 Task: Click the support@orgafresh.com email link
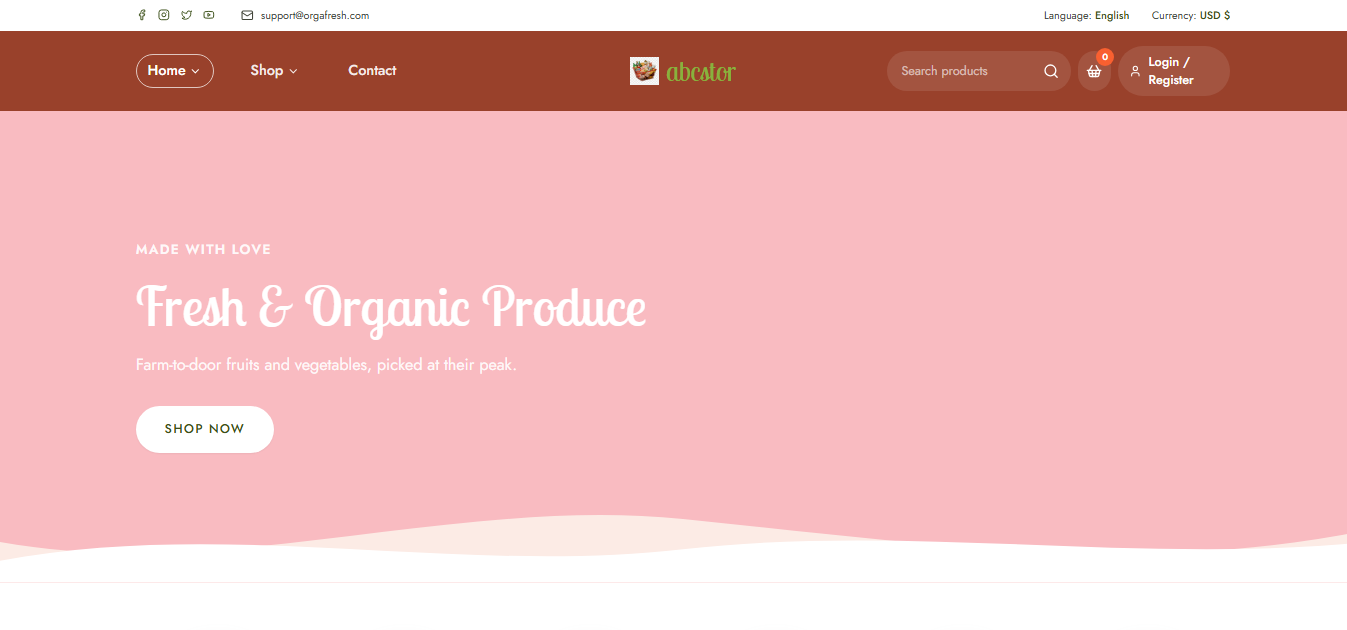315,15
